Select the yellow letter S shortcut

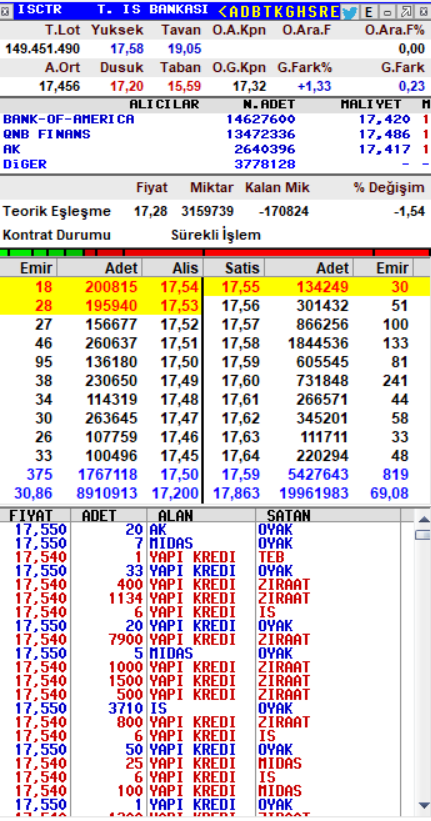pos(311,11)
